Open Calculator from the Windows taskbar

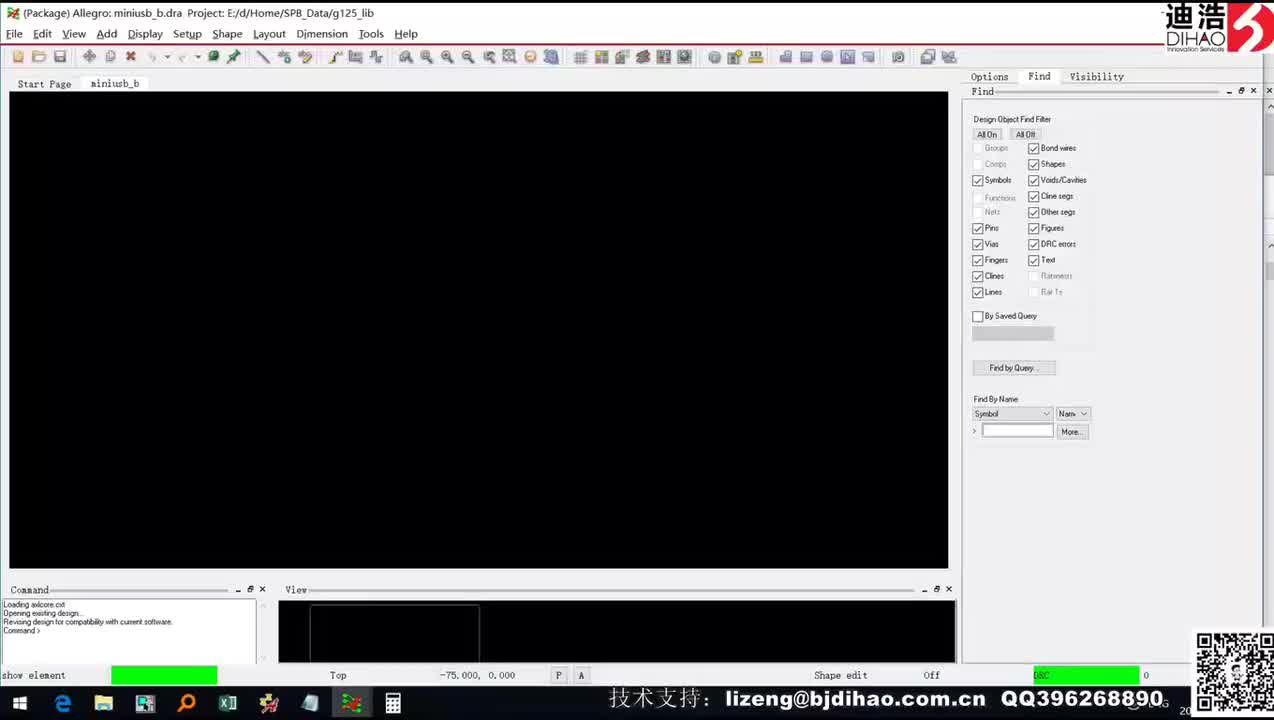click(393, 703)
